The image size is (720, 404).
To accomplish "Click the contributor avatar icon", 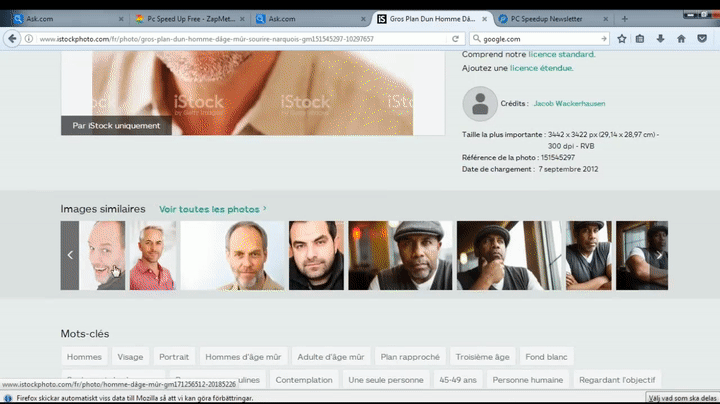I will click(480, 103).
